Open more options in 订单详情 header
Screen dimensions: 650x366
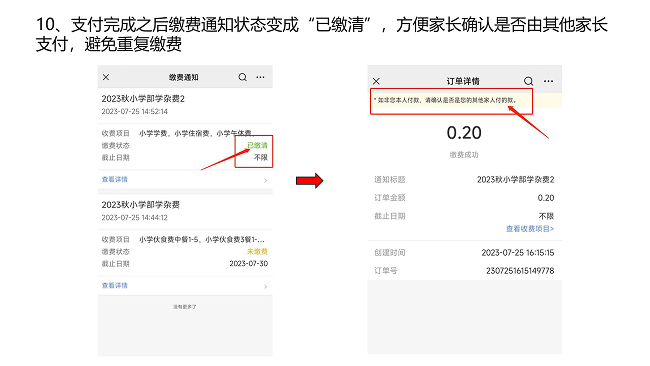[548, 81]
